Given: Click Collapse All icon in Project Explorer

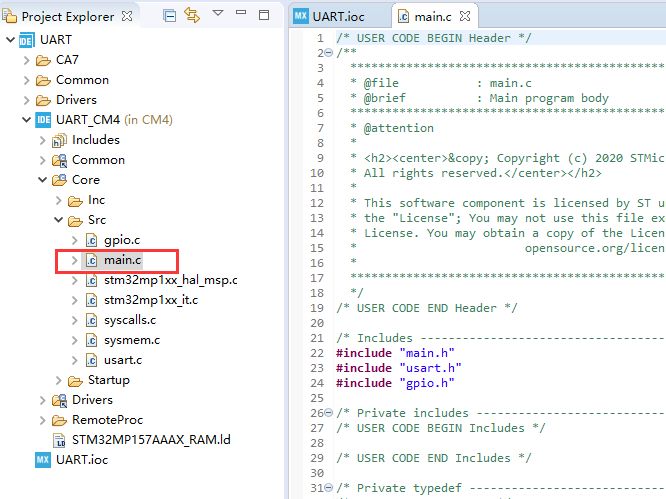Looking at the screenshot, I should point(169,16).
